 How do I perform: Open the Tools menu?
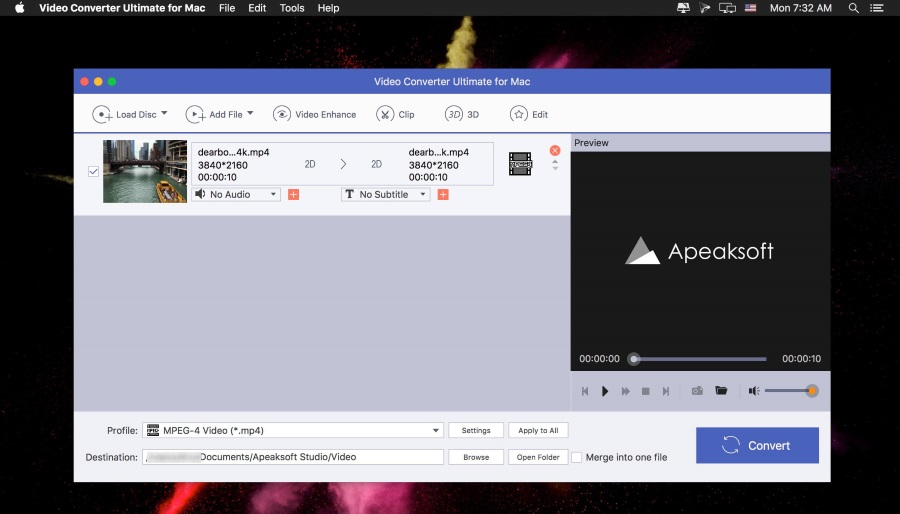292,8
